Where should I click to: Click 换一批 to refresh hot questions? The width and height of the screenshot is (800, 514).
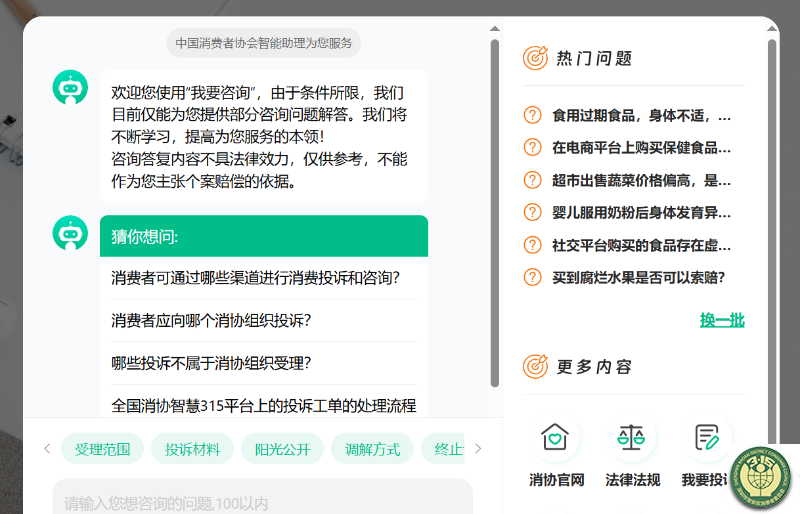tap(722, 320)
